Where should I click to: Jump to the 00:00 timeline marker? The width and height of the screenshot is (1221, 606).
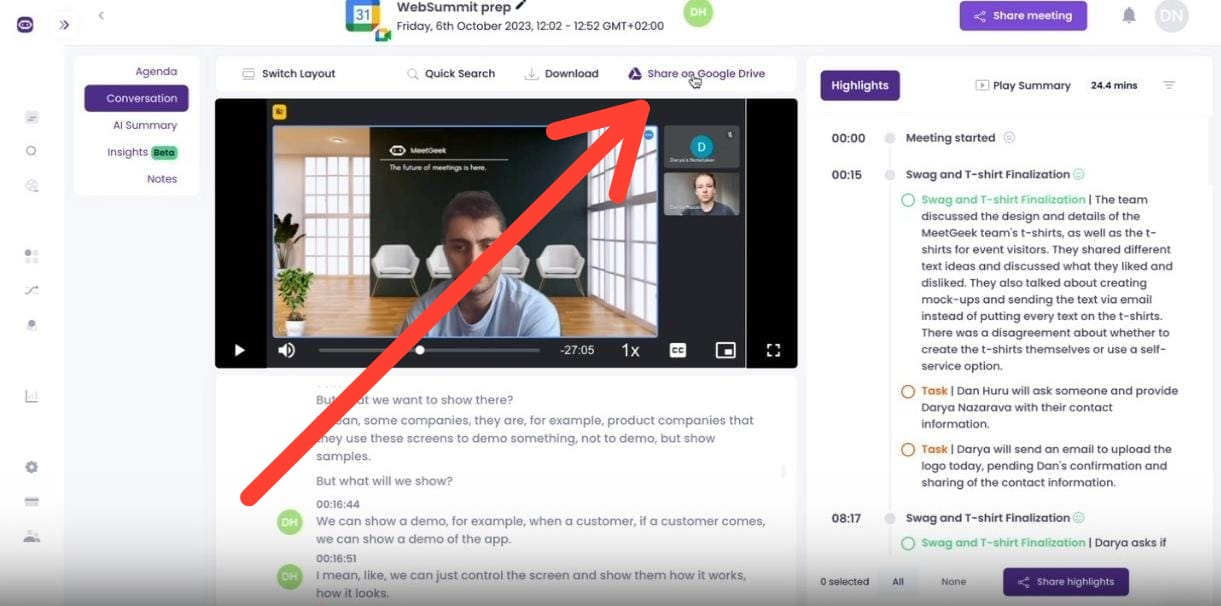889,139
